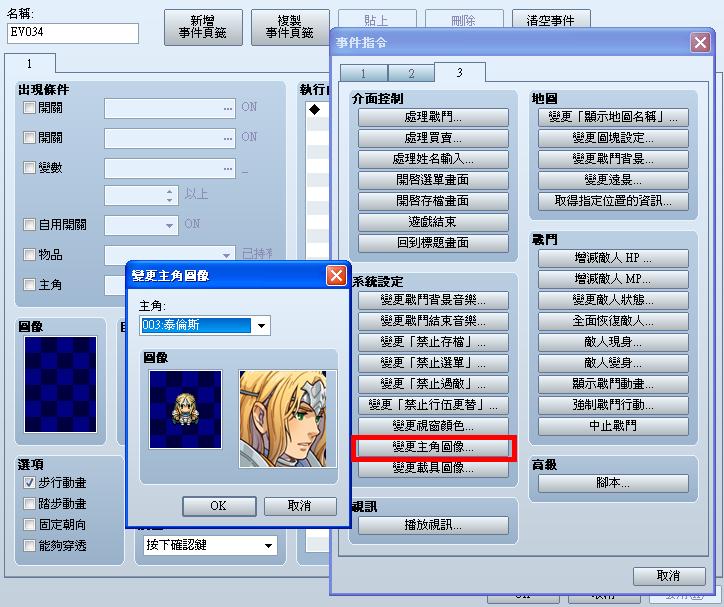Click 取消 in 事件指令 window
This screenshot has width=724, height=607.
pos(669,576)
